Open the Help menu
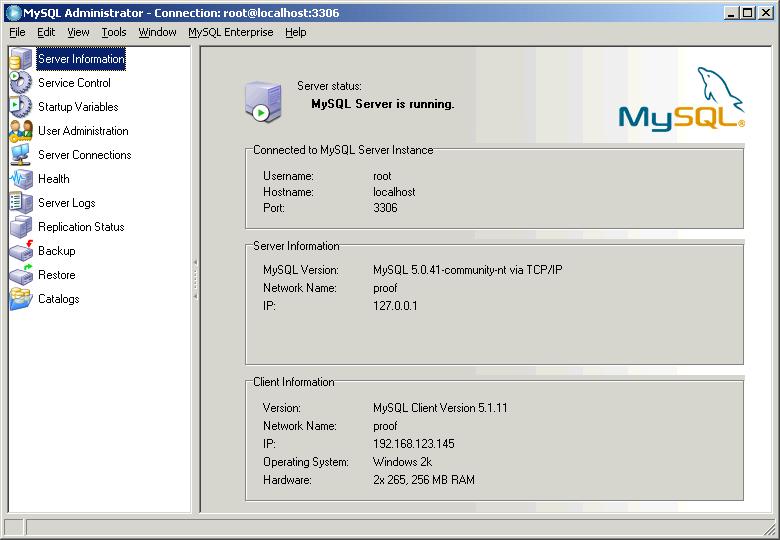This screenshot has height=540, width=780. 295,32
